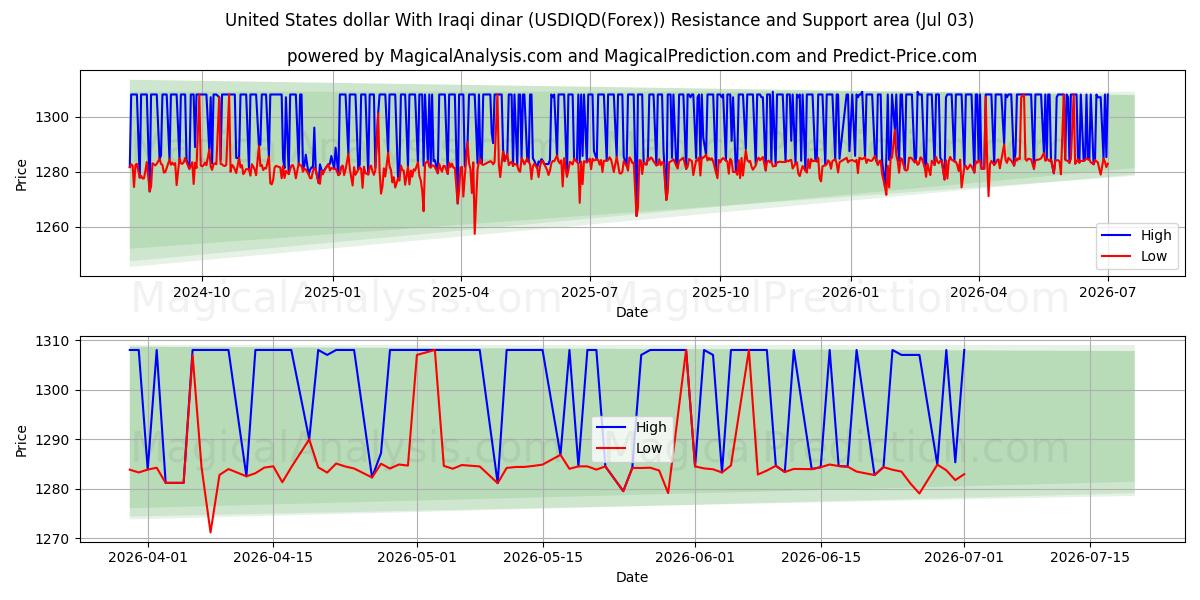Click the 1290 price label on bottom chart
Image resolution: width=1200 pixels, height=600 pixels.
pyautogui.click(x=55, y=440)
